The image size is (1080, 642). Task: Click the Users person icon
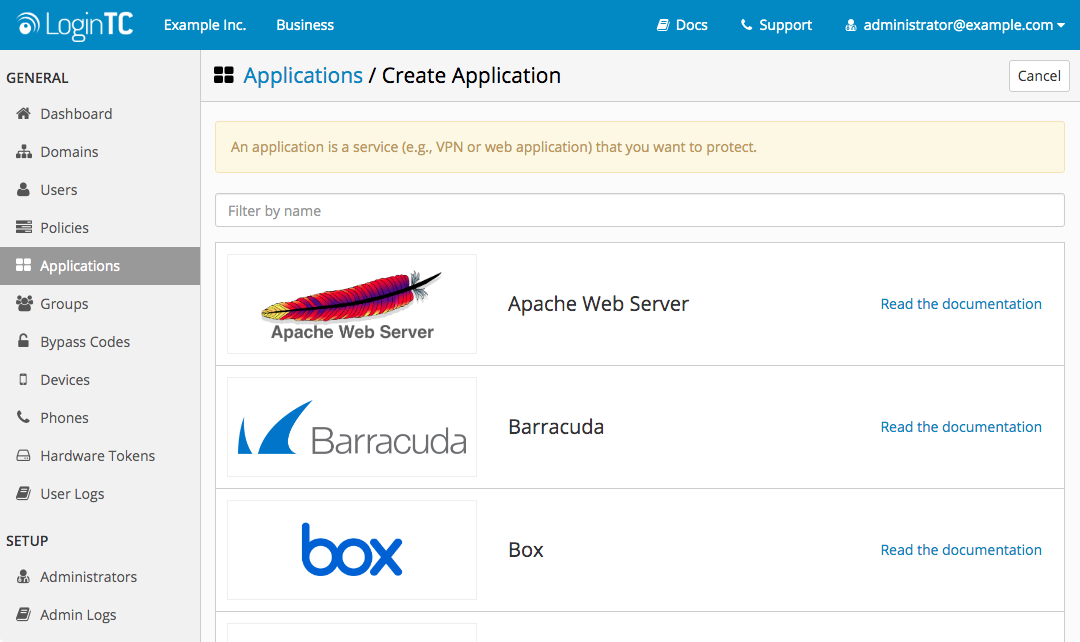[23, 189]
